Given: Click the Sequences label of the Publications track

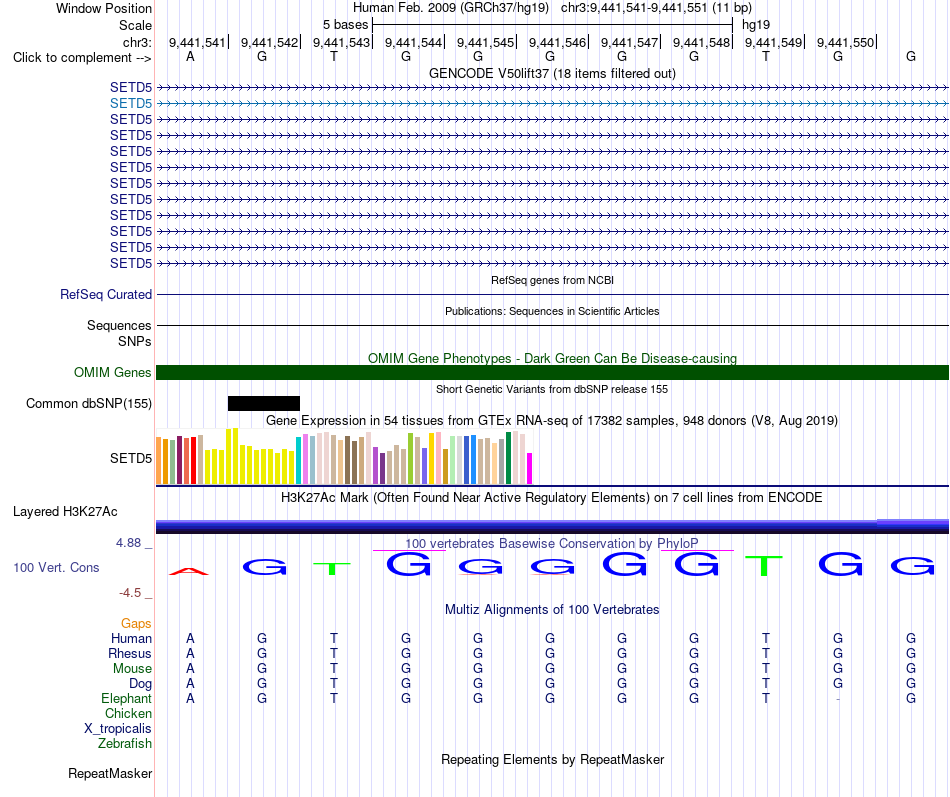Looking at the screenshot, I should tap(119, 325).
